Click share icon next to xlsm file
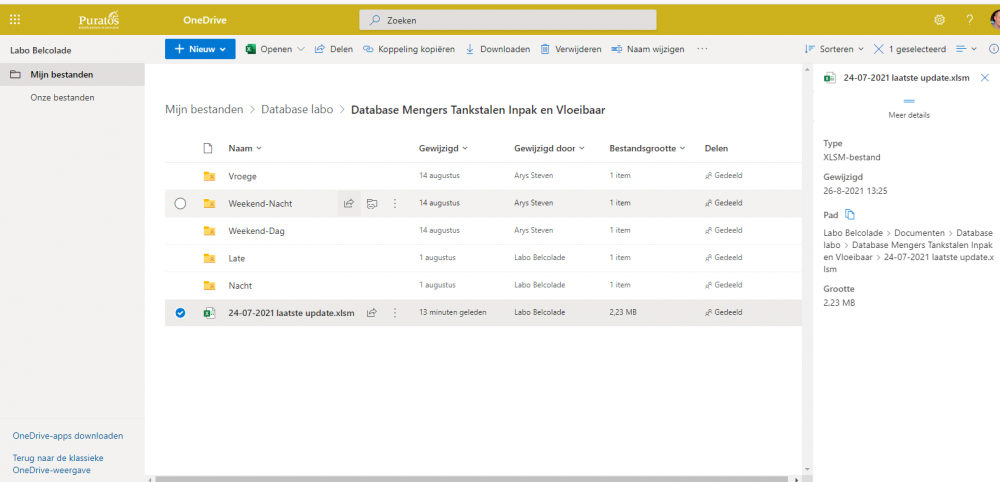This screenshot has width=1000, height=482. [x=371, y=313]
